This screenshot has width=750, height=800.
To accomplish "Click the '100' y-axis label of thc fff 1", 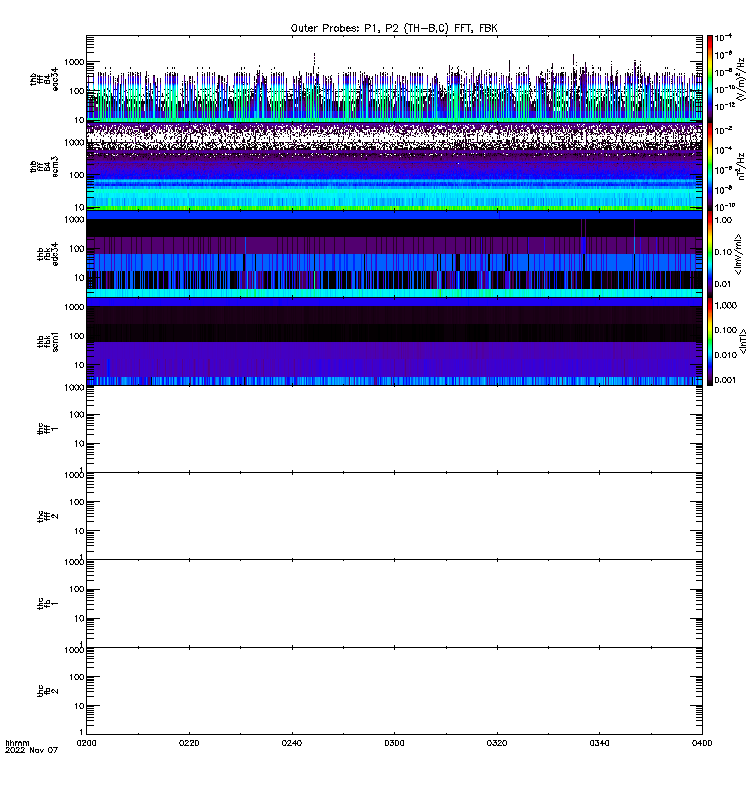I will (77, 415).
